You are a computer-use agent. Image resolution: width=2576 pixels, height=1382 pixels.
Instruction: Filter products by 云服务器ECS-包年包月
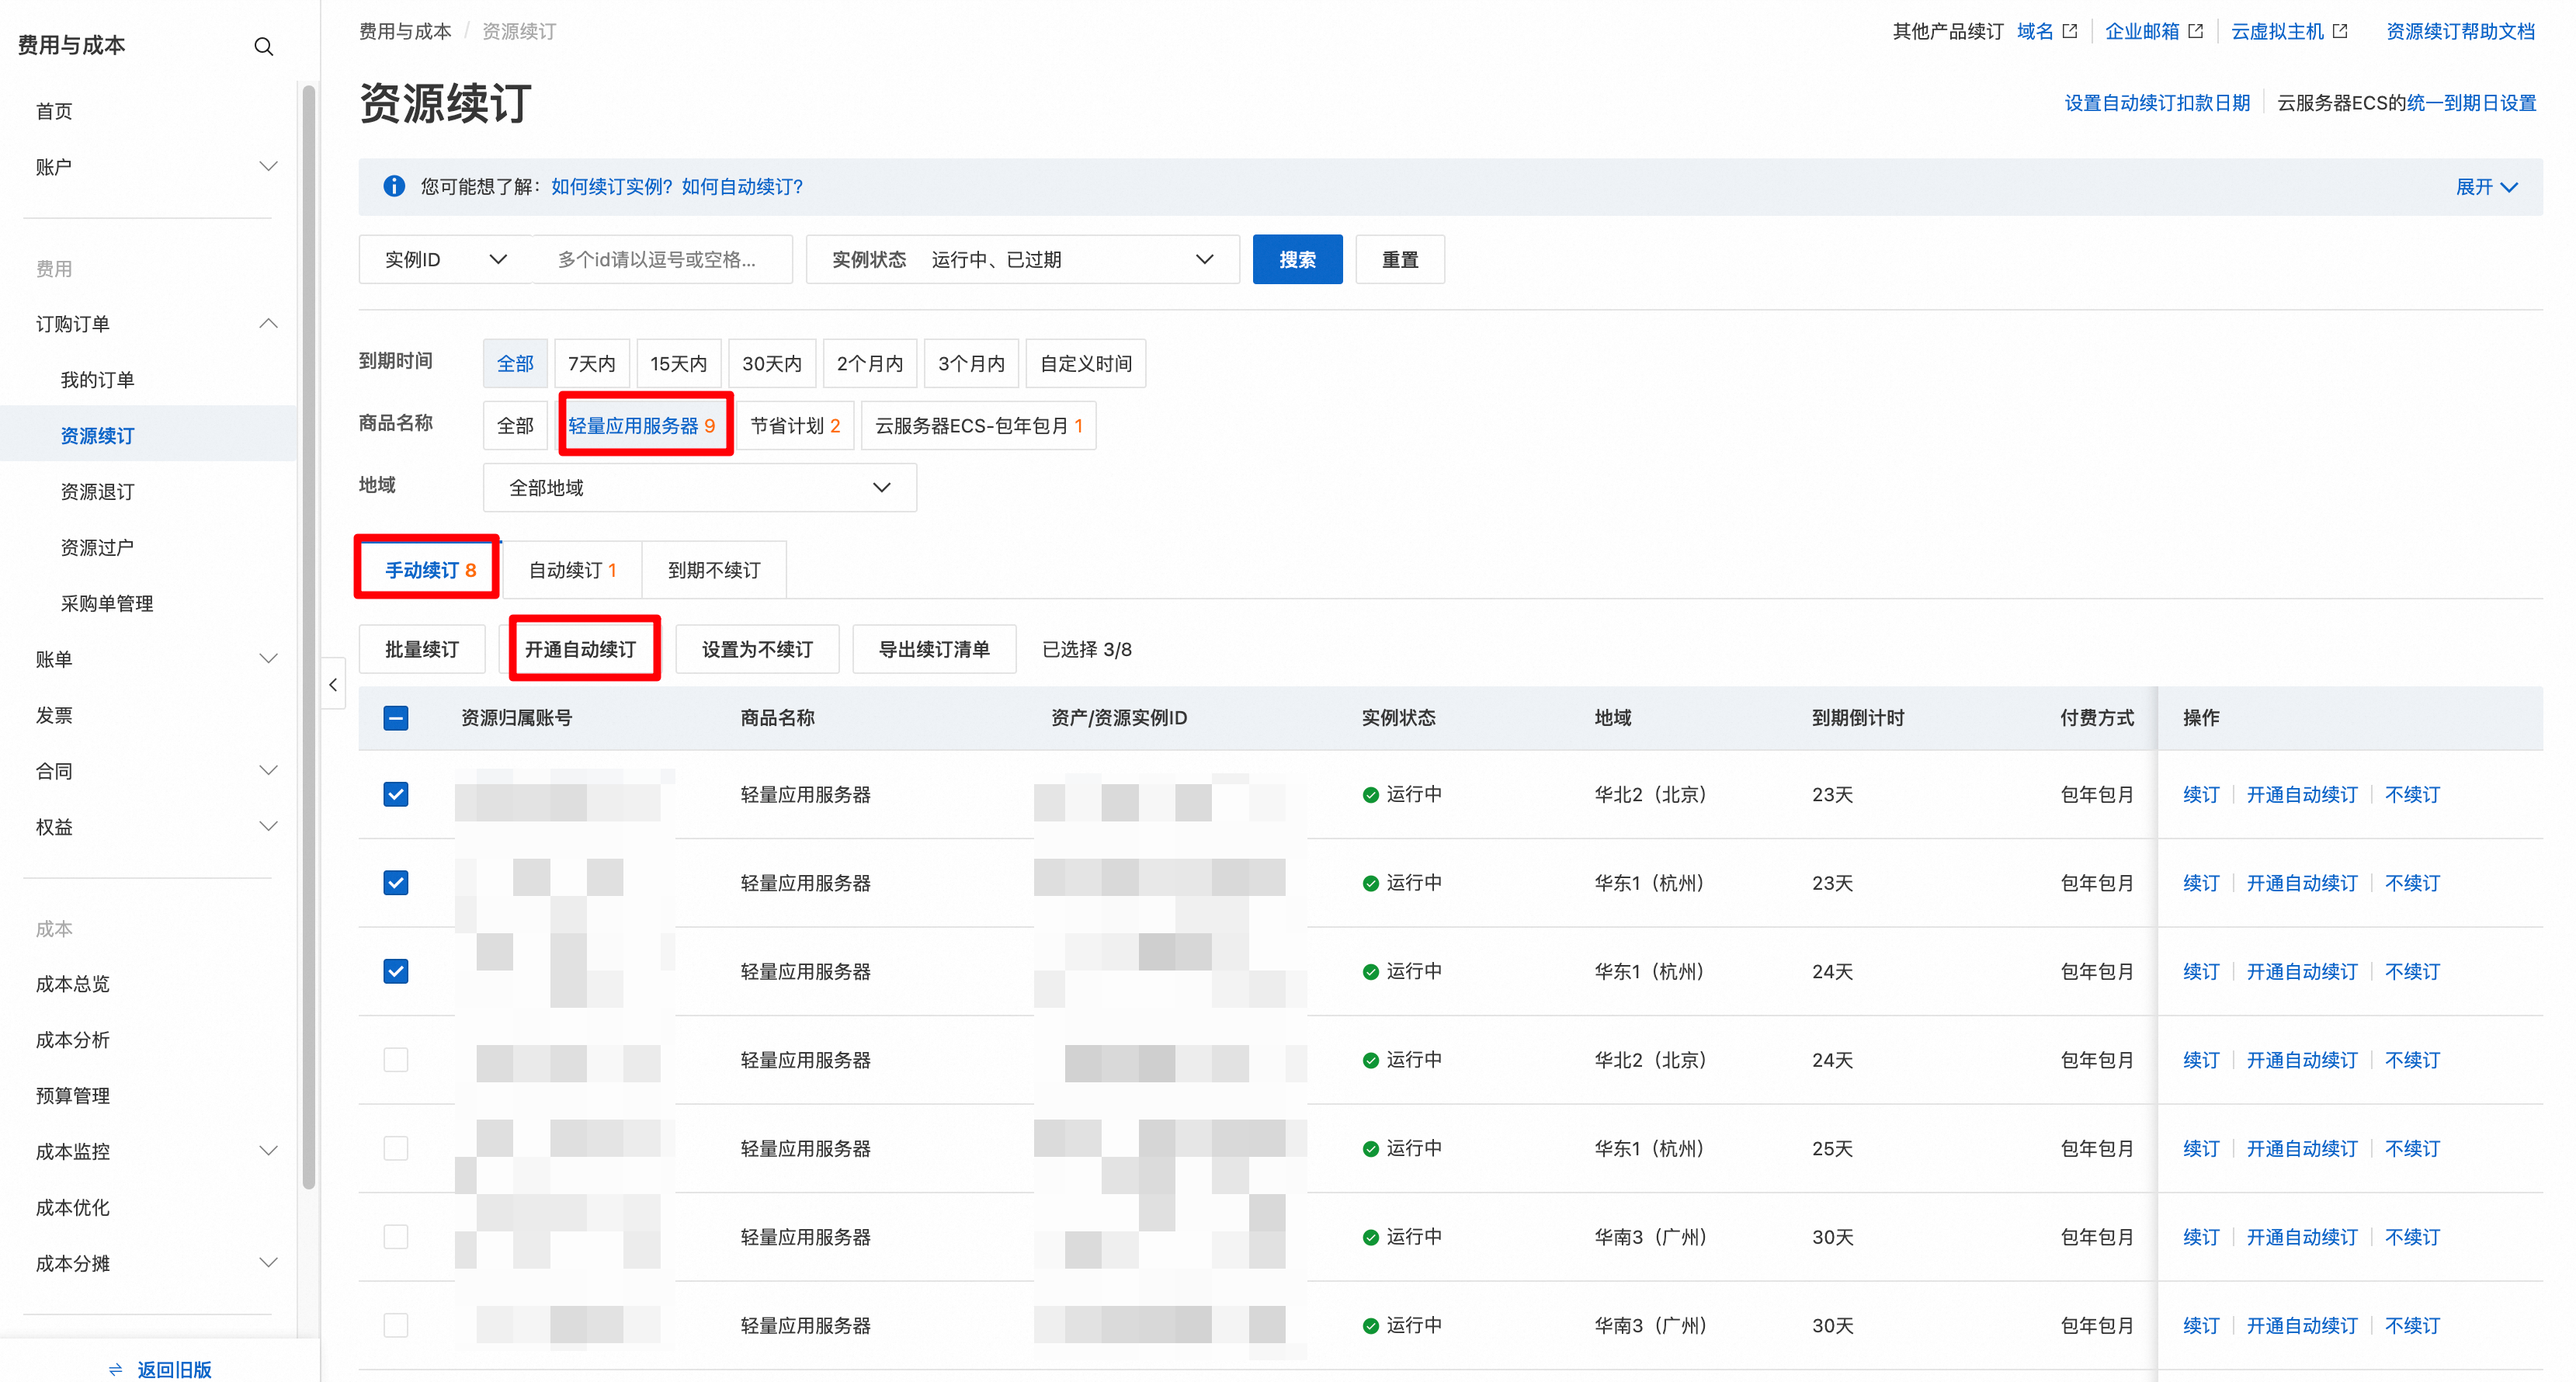coord(979,425)
